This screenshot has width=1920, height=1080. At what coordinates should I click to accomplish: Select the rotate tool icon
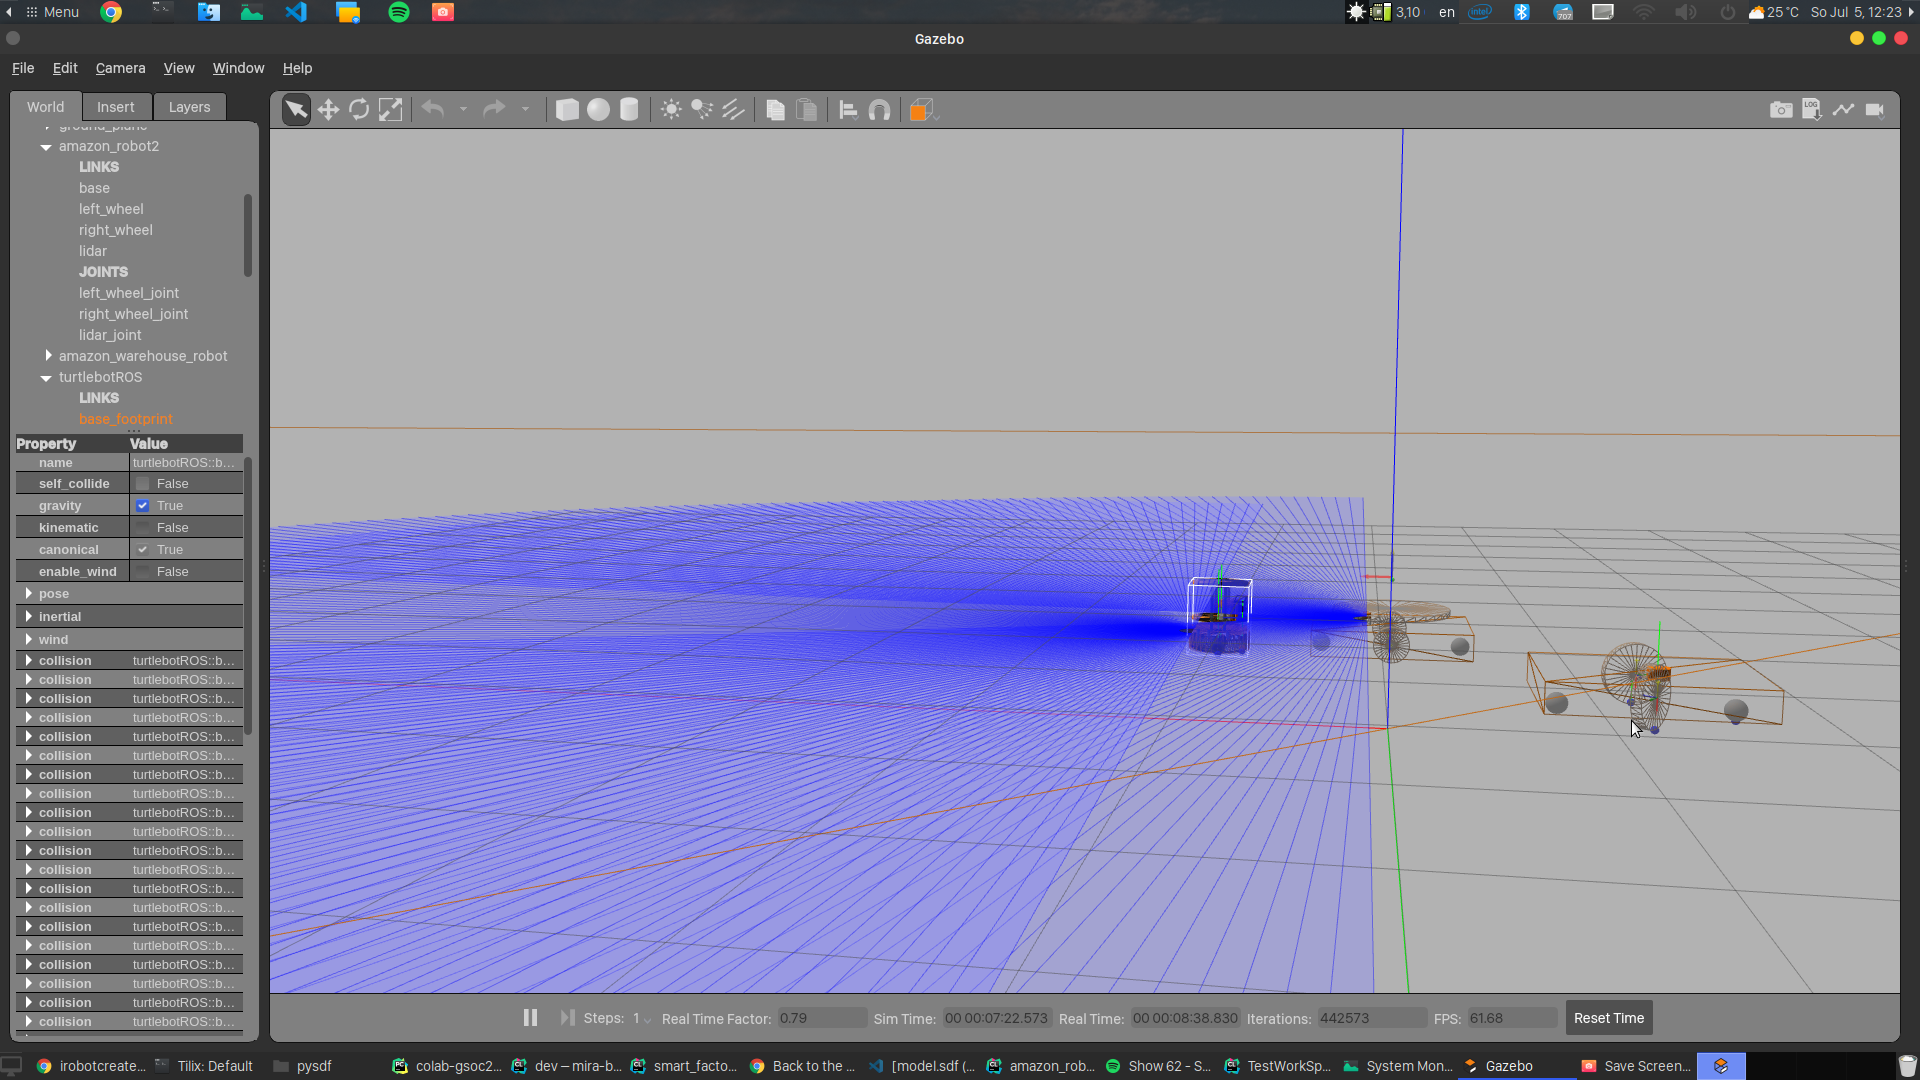coord(359,109)
